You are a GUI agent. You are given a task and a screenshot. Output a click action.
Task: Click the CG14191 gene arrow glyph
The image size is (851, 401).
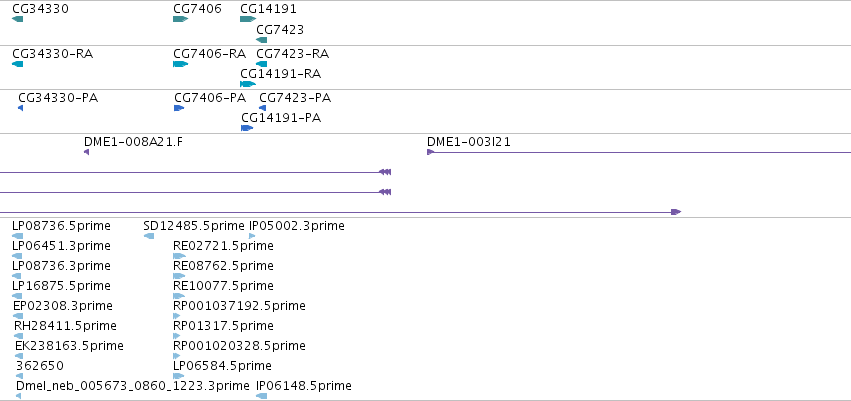tap(248, 19)
